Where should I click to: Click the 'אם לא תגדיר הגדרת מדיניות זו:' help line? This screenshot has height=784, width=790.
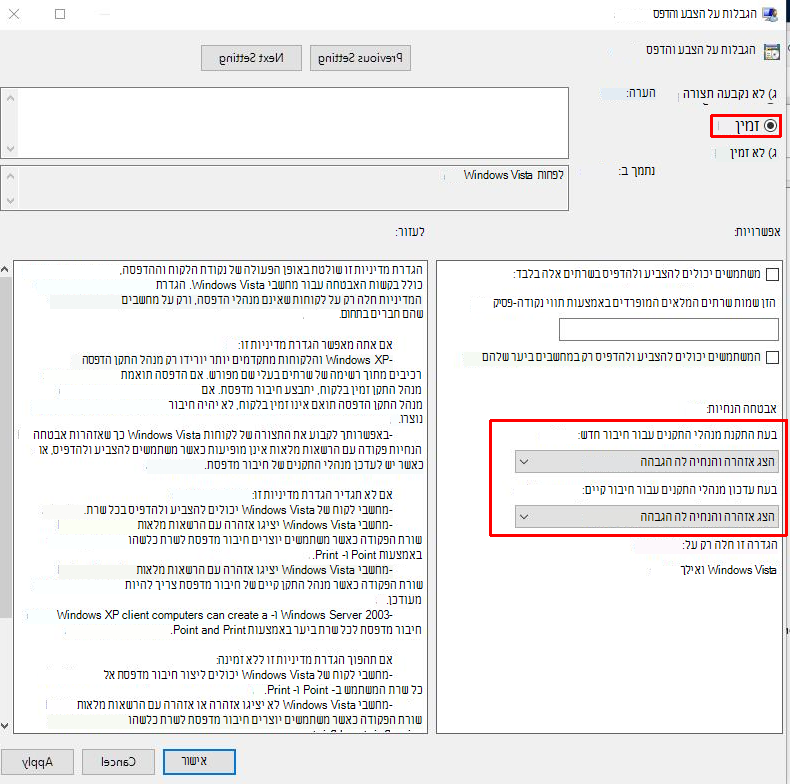pos(322,494)
